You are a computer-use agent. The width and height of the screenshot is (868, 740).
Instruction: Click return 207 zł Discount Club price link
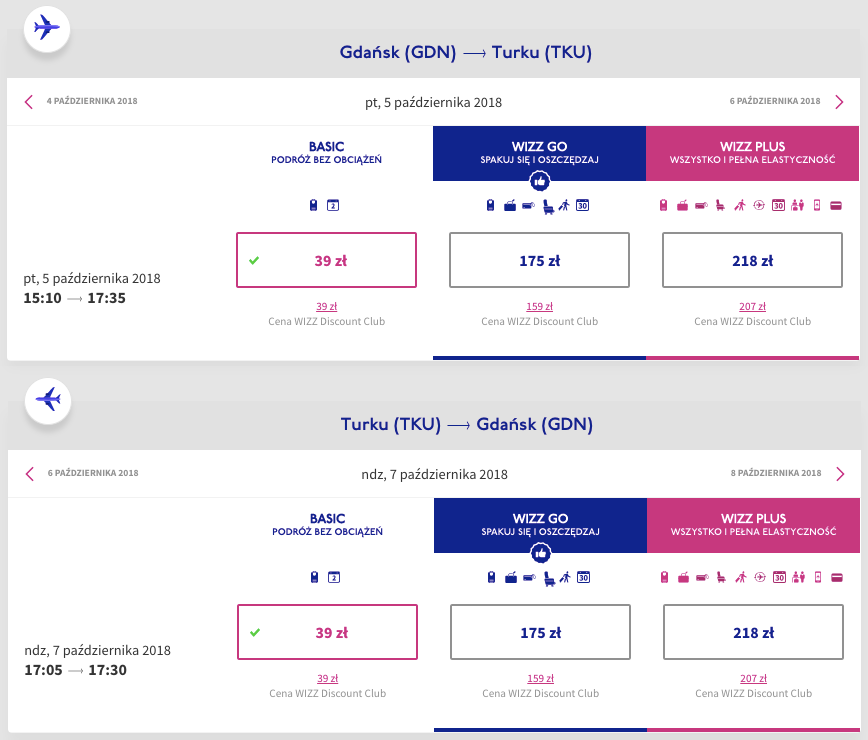tap(754, 678)
